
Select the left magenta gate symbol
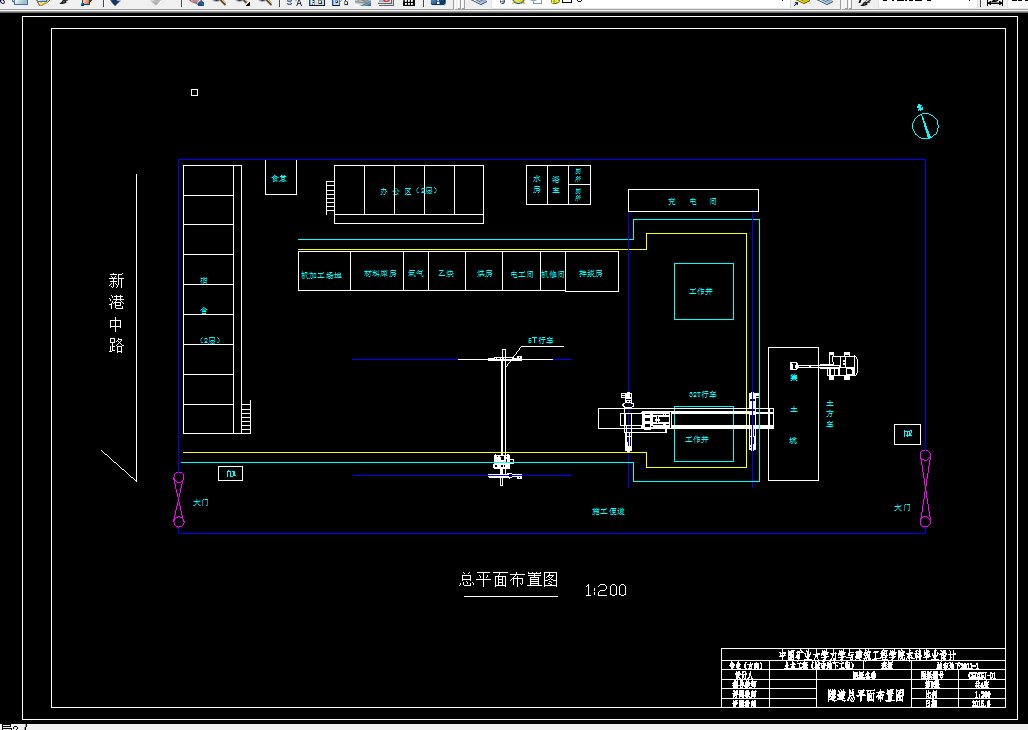point(179,500)
